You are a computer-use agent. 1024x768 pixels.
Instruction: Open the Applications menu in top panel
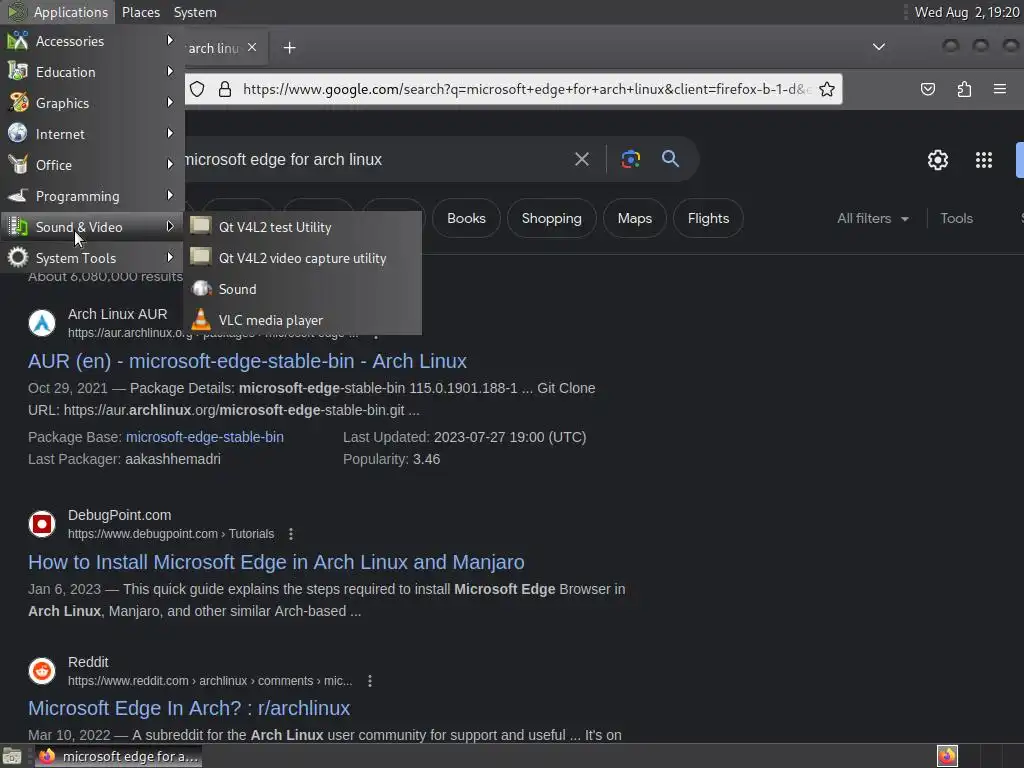click(57, 12)
